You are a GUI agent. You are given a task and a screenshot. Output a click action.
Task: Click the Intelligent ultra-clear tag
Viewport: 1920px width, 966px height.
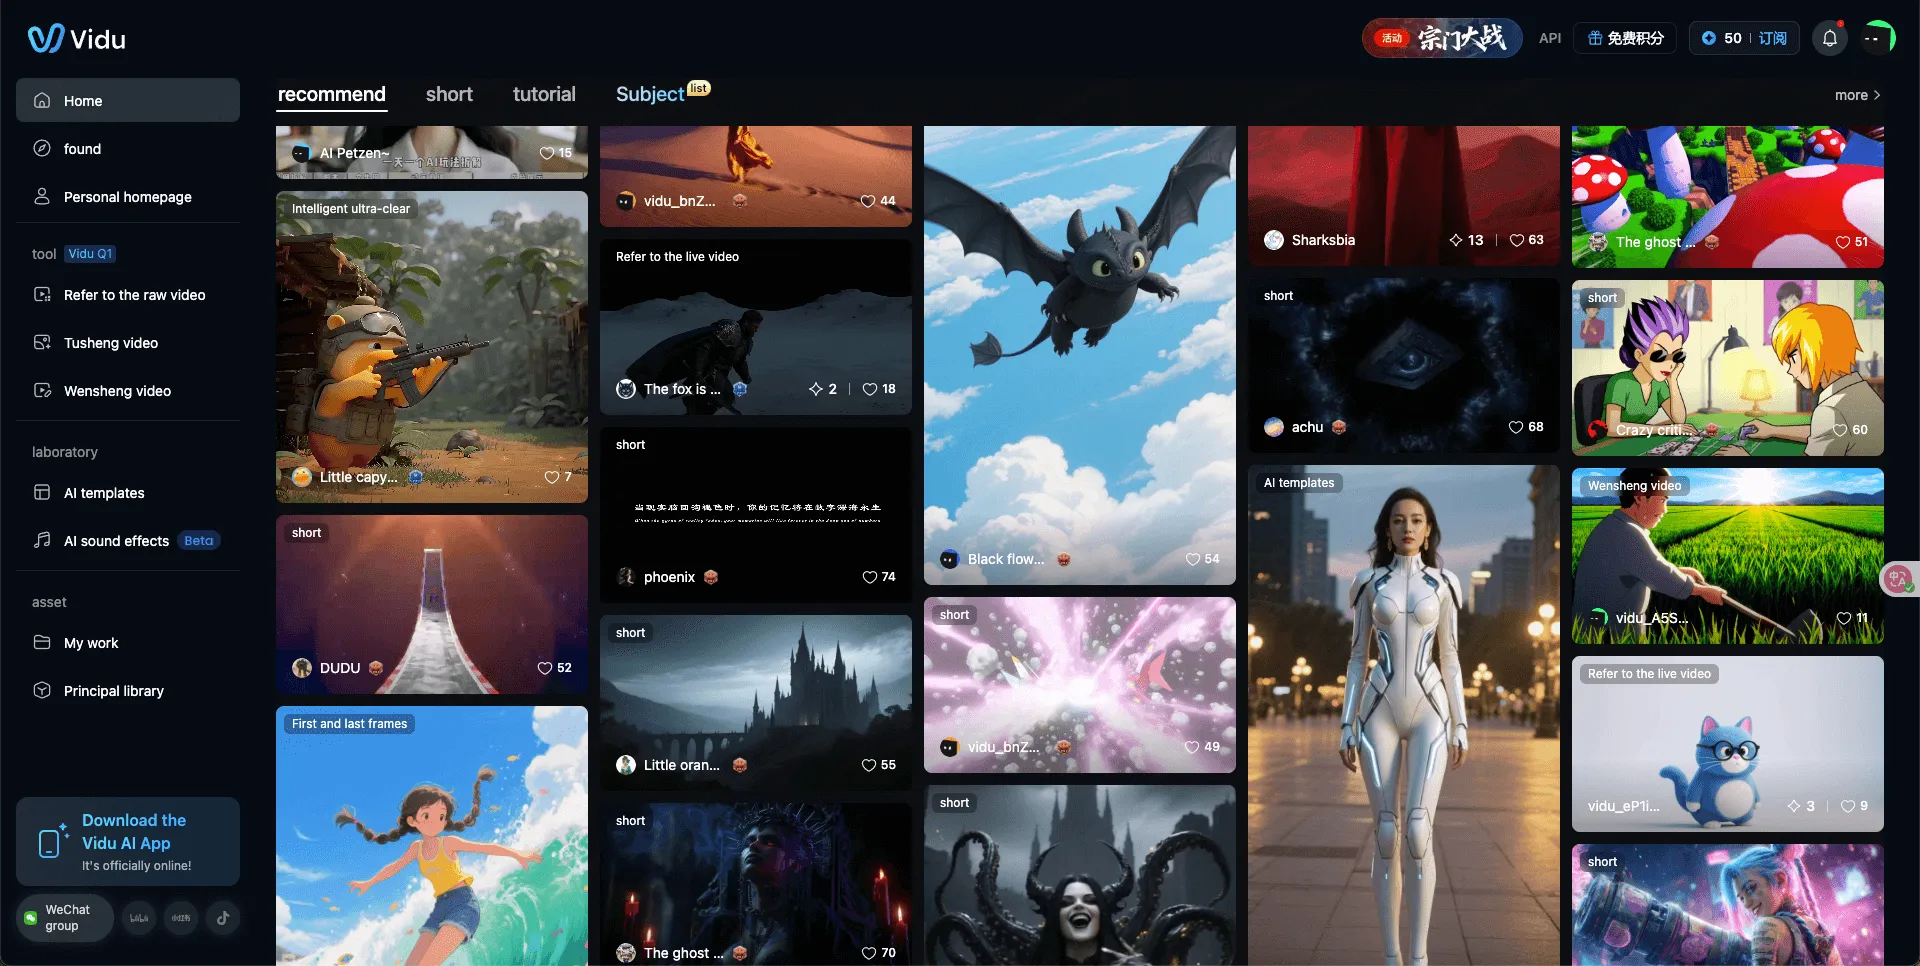point(351,209)
